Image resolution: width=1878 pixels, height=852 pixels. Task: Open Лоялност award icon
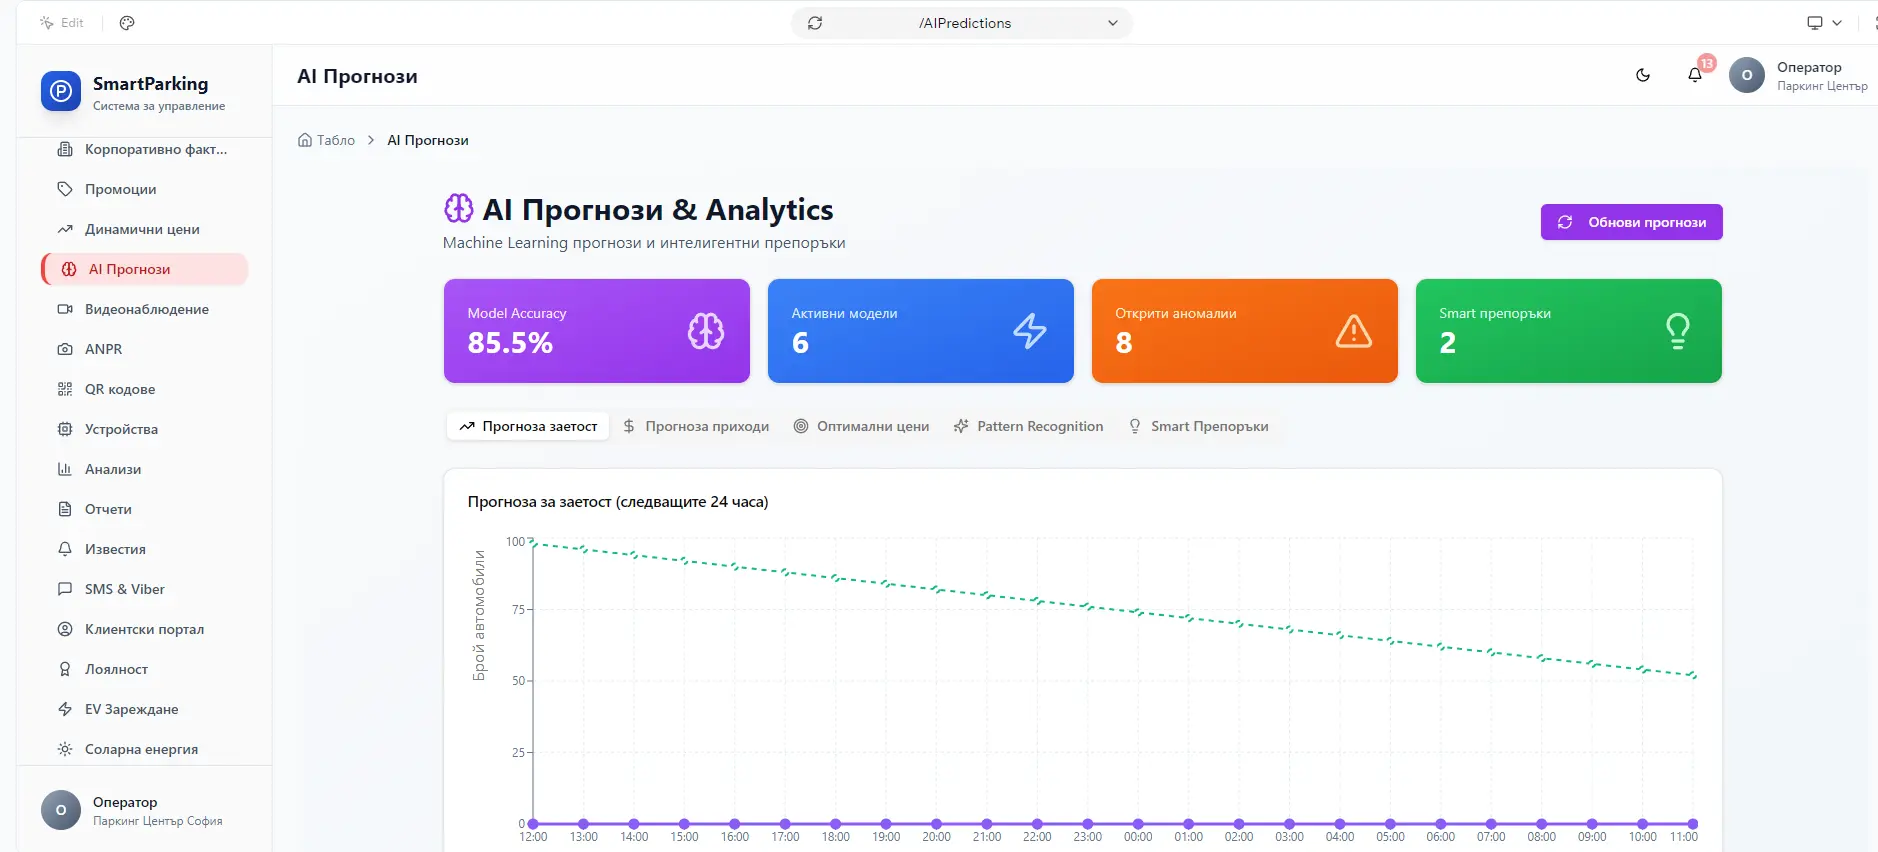65,669
